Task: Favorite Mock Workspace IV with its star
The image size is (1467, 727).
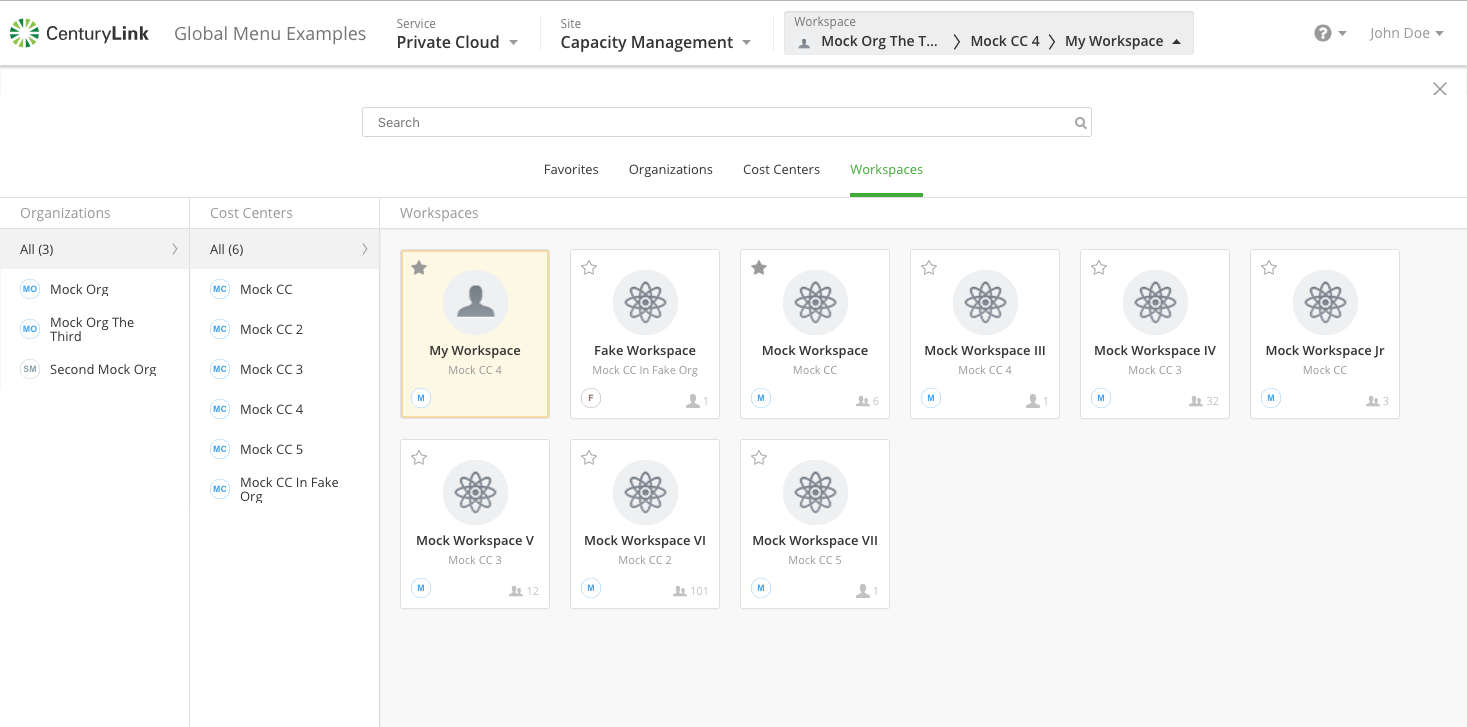Action: coord(1099,268)
